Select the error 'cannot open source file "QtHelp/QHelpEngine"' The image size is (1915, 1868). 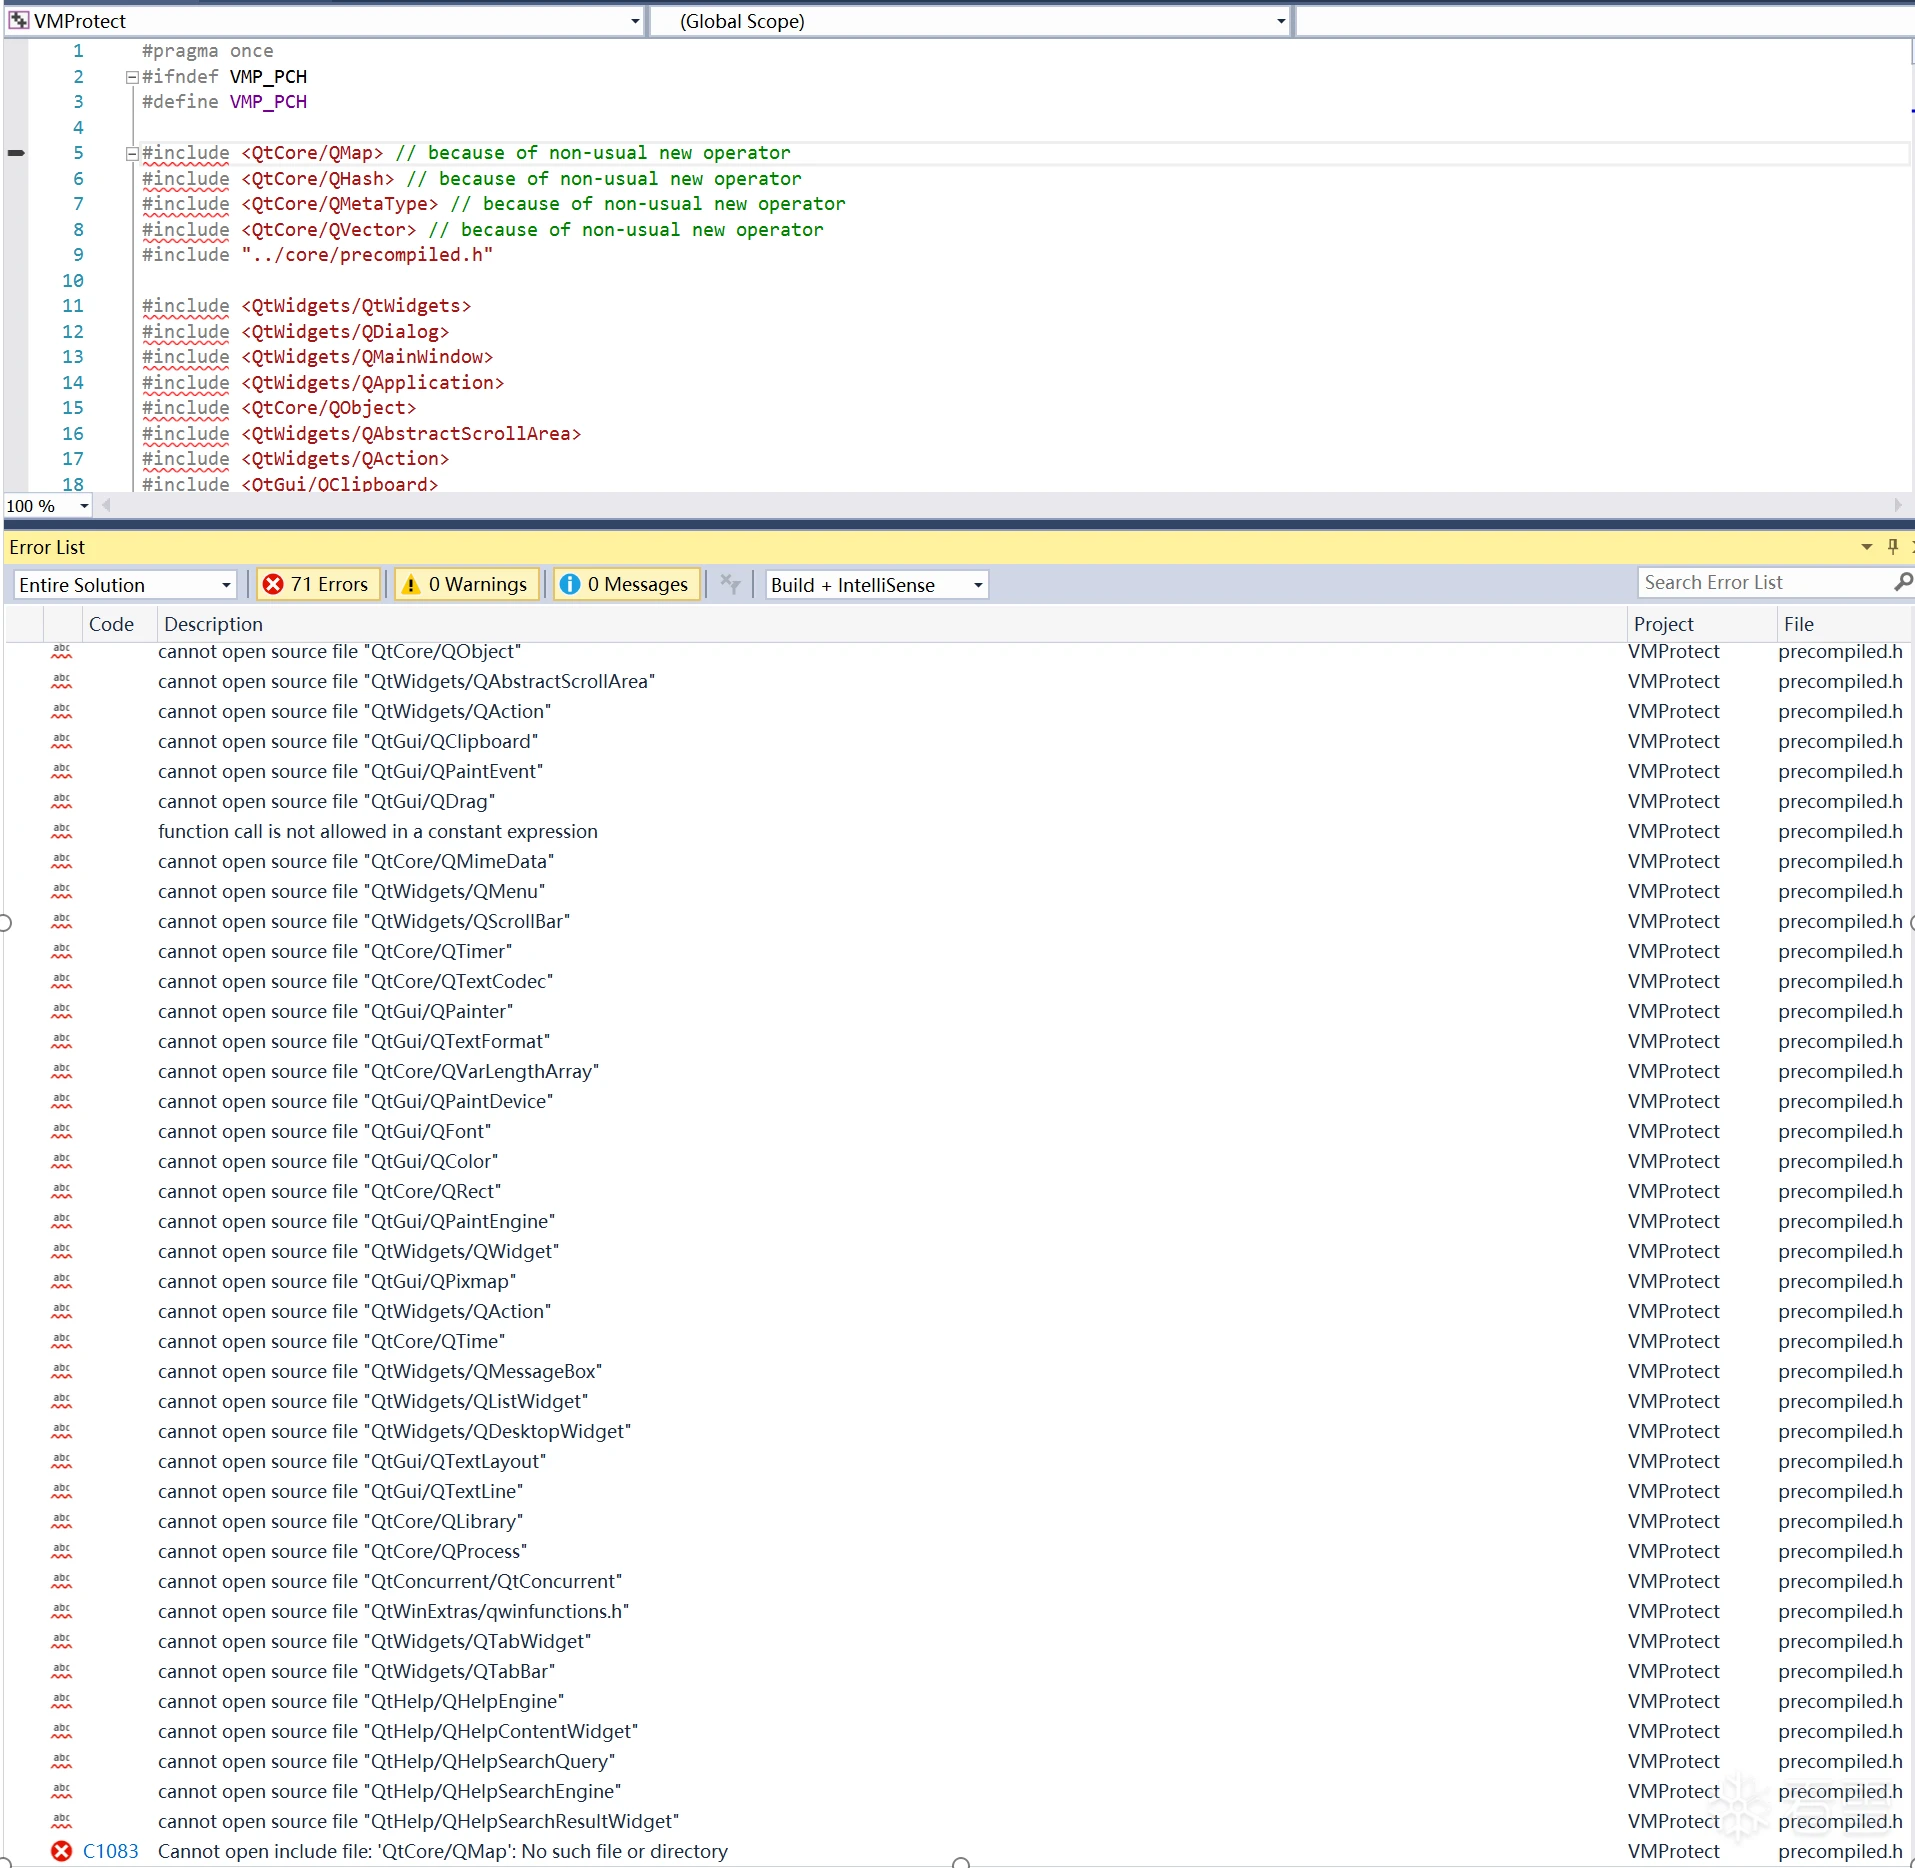click(361, 1701)
